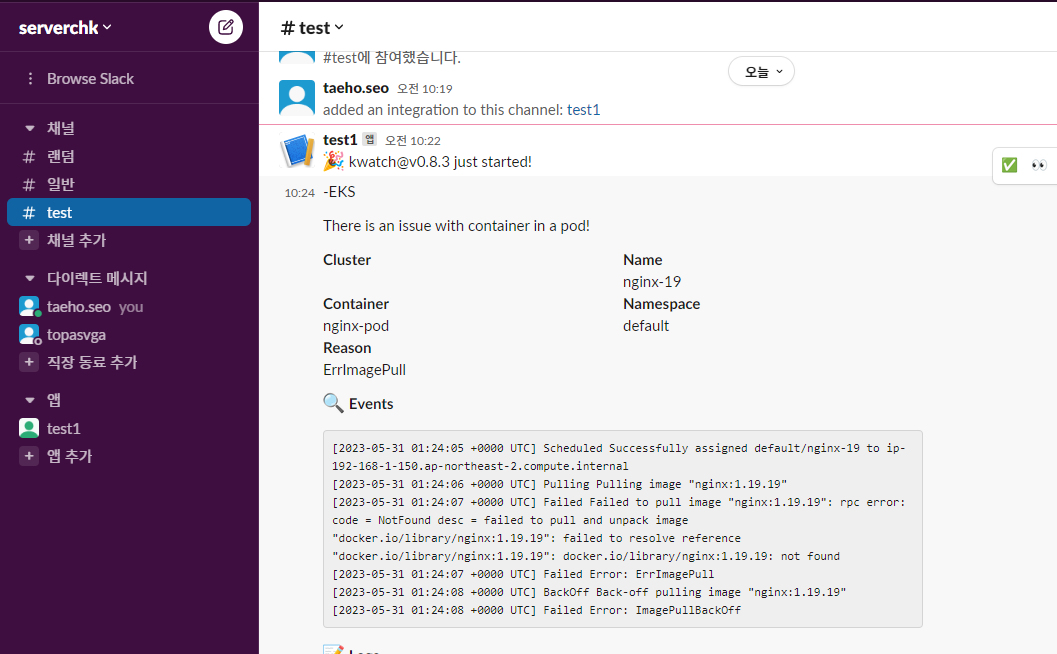Image resolution: width=1057 pixels, height=654 pixels.
Task: Collapse the 앱 section
Action: click(x=30, y=400)
